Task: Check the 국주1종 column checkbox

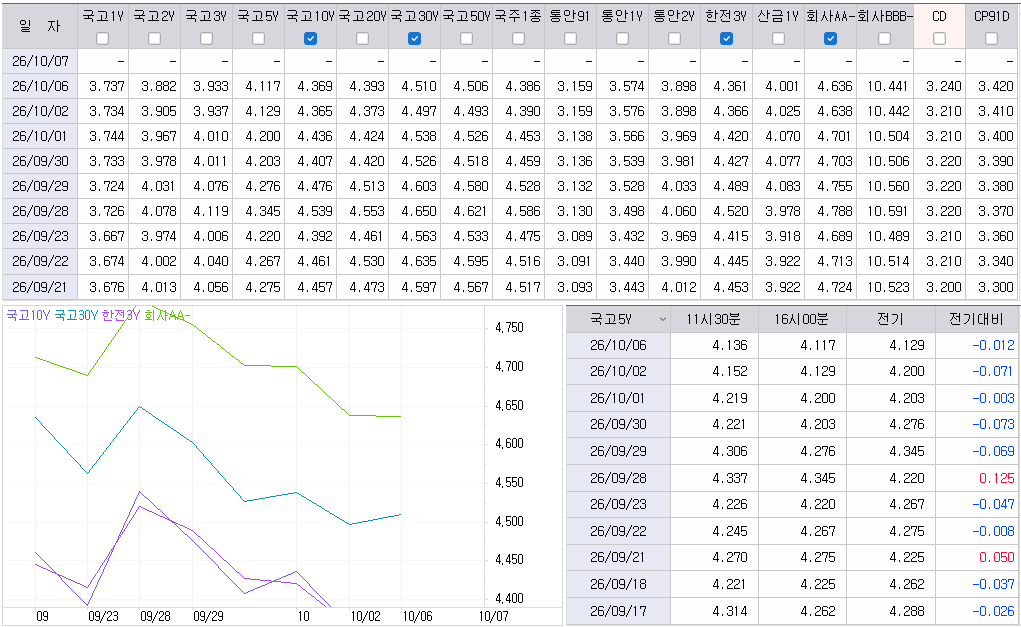Action: pos(518,39)
